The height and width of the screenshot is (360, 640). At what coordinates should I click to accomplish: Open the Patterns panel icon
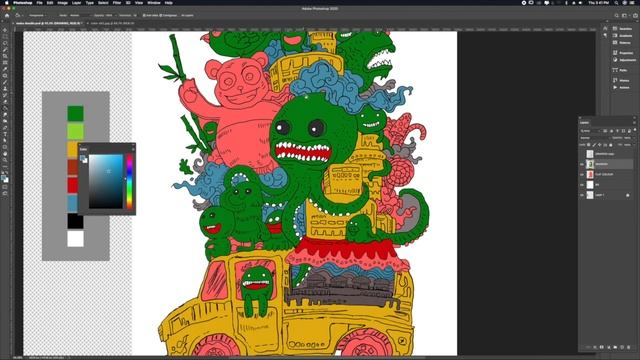(615, 42)
